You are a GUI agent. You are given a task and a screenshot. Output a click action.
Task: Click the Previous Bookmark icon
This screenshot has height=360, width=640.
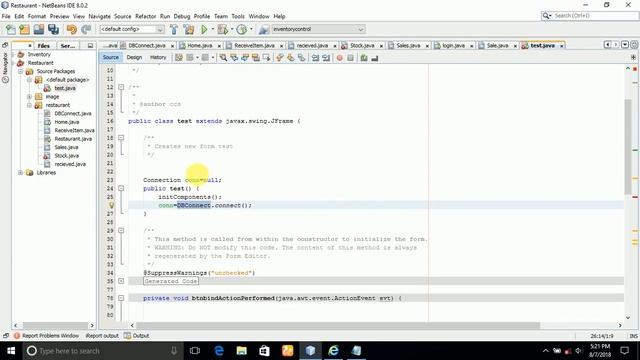[x=280, y=58]
